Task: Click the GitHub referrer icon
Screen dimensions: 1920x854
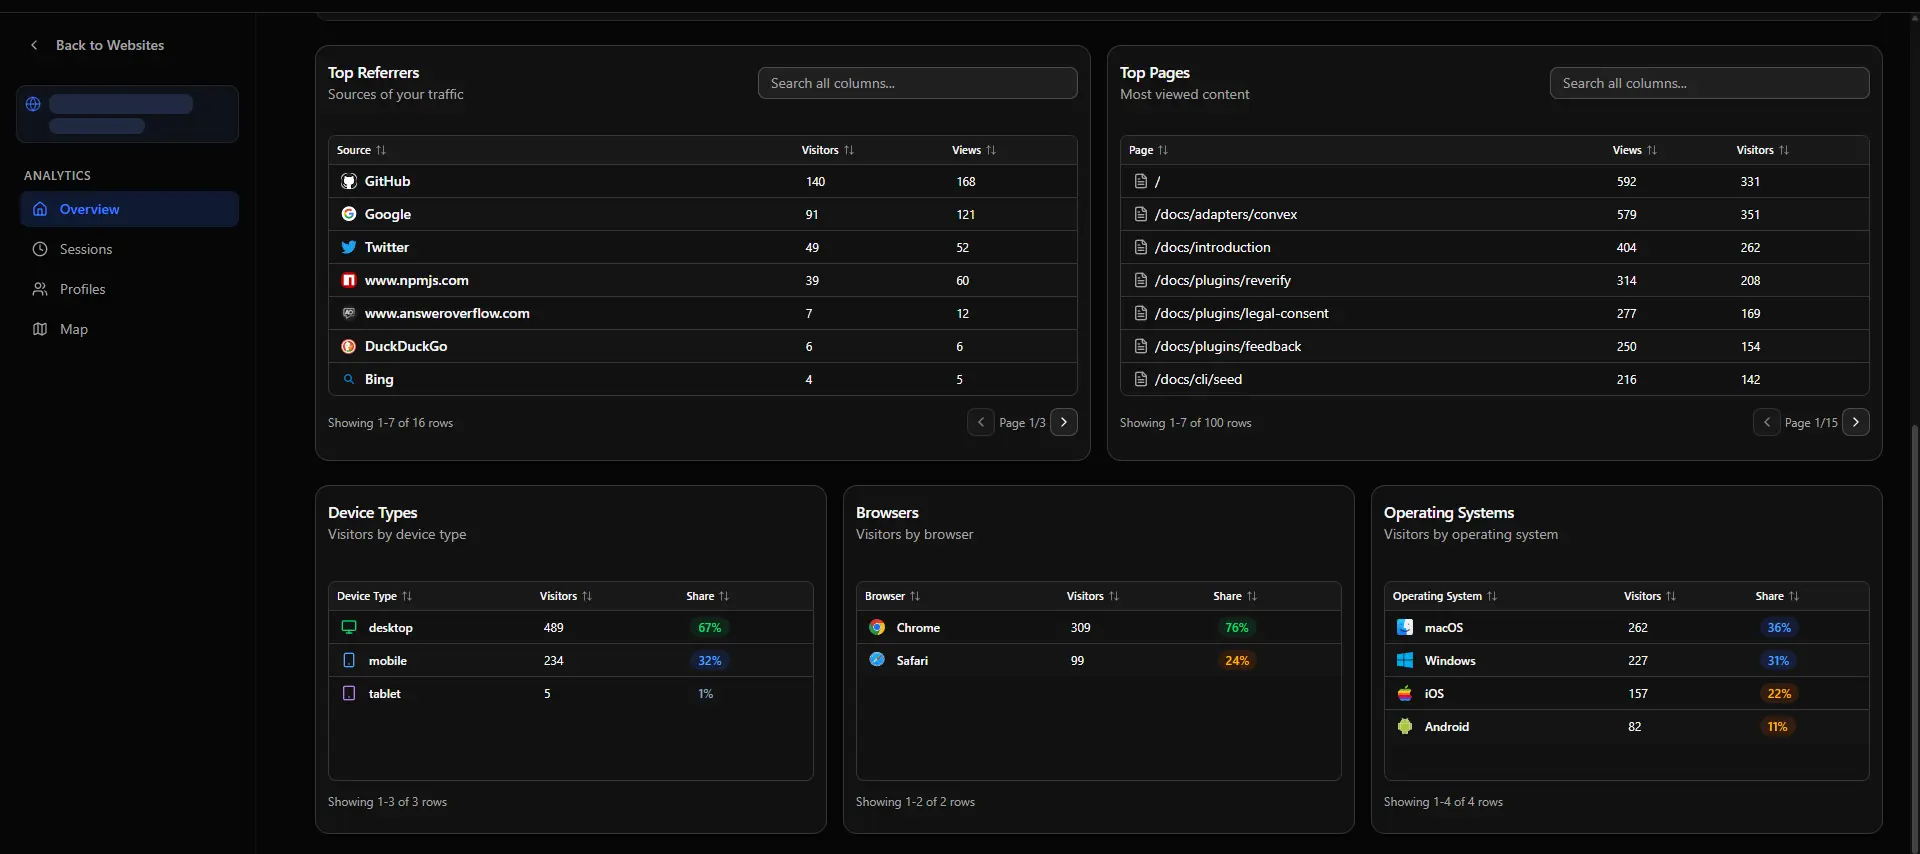Action: [x=349, y=181]
